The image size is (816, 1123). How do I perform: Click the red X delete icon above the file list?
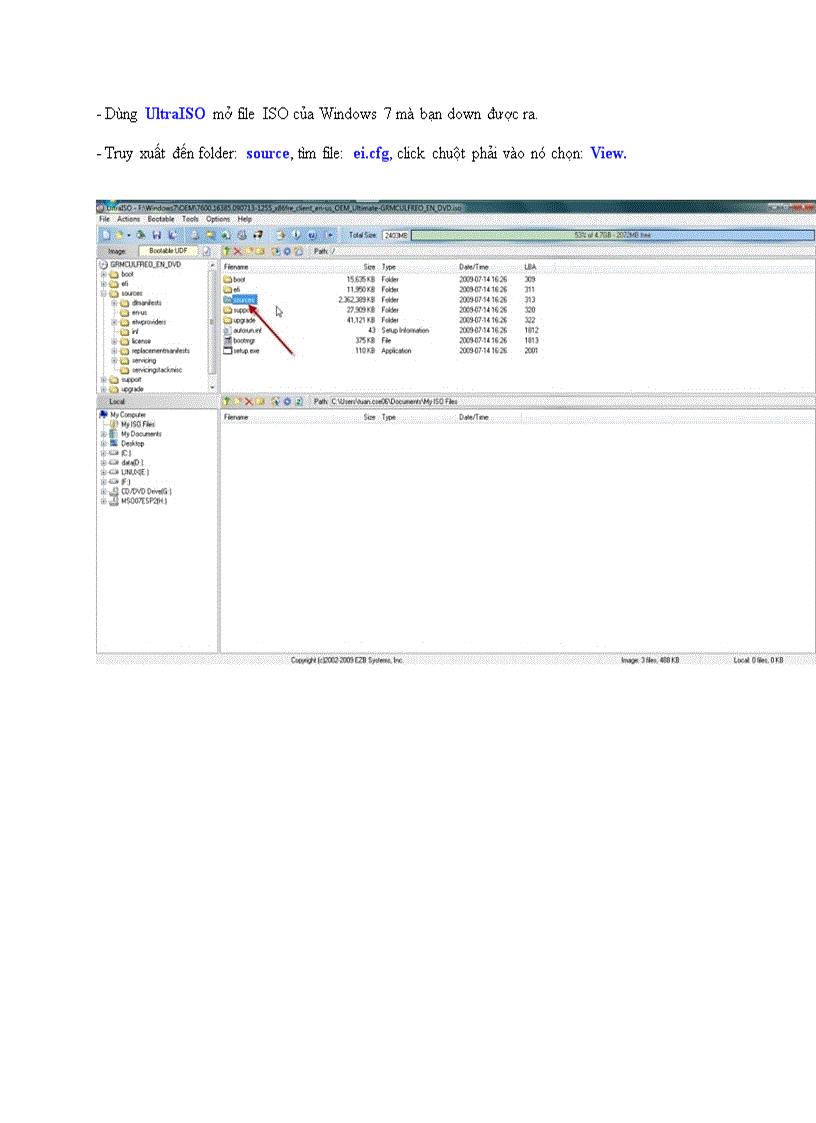coord(238,250)
